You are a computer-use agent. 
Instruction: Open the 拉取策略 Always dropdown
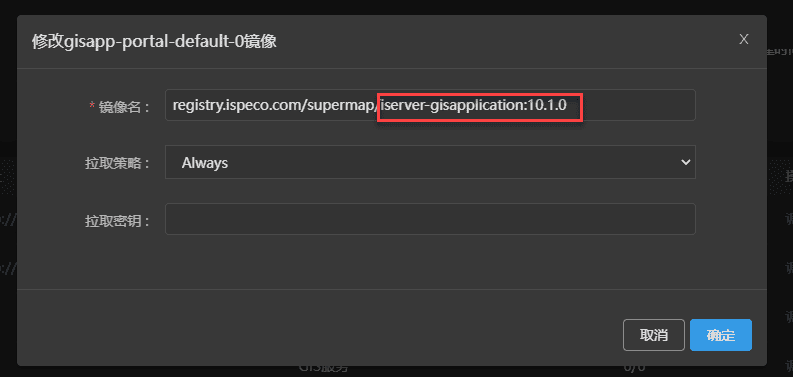coord(430,162)
